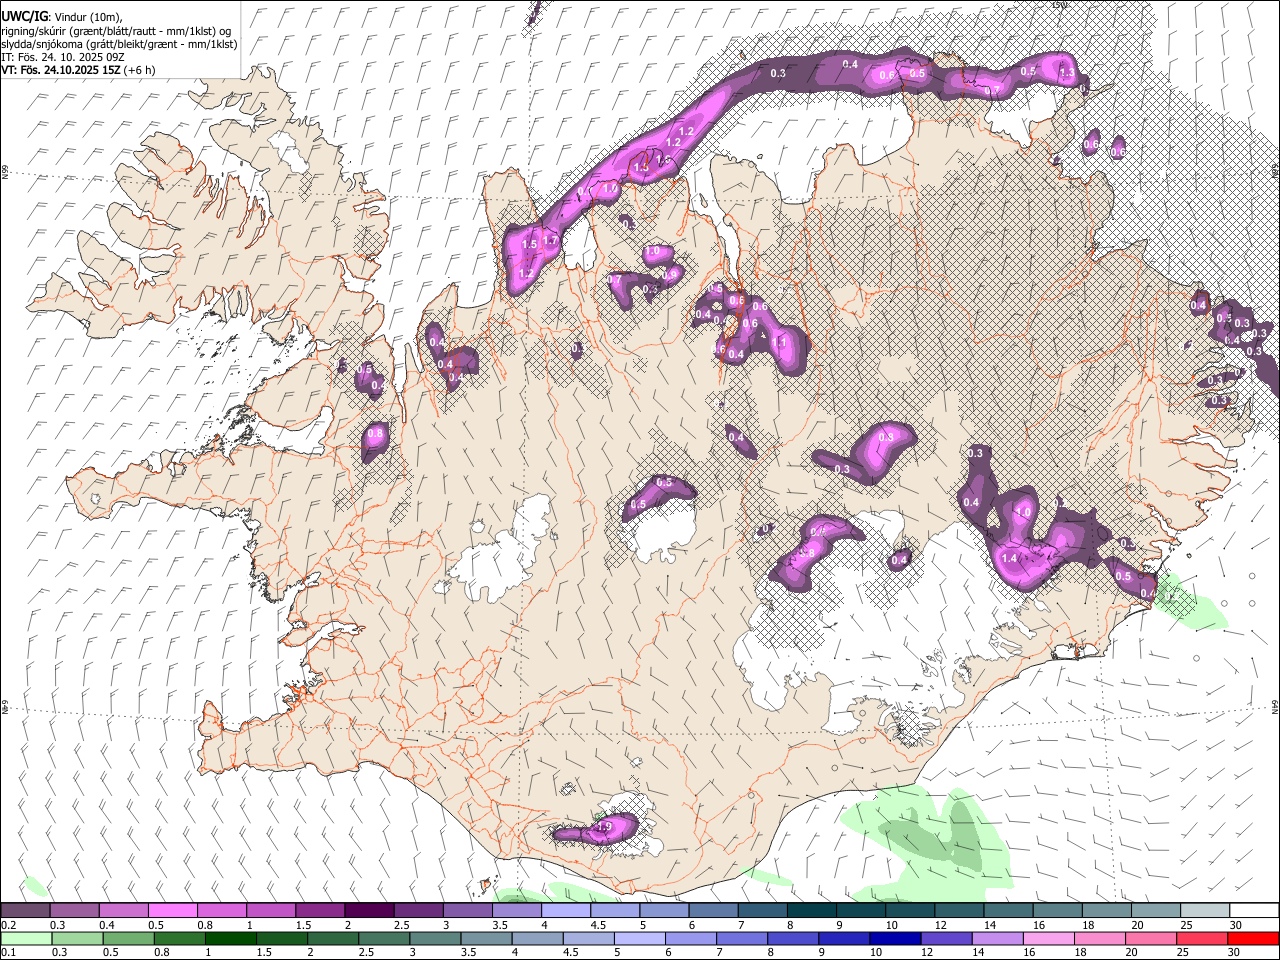This screenshot has width=1280, height=960.
Task: Select the lower violet swatch labeled 12
Action: click(944, 939)
